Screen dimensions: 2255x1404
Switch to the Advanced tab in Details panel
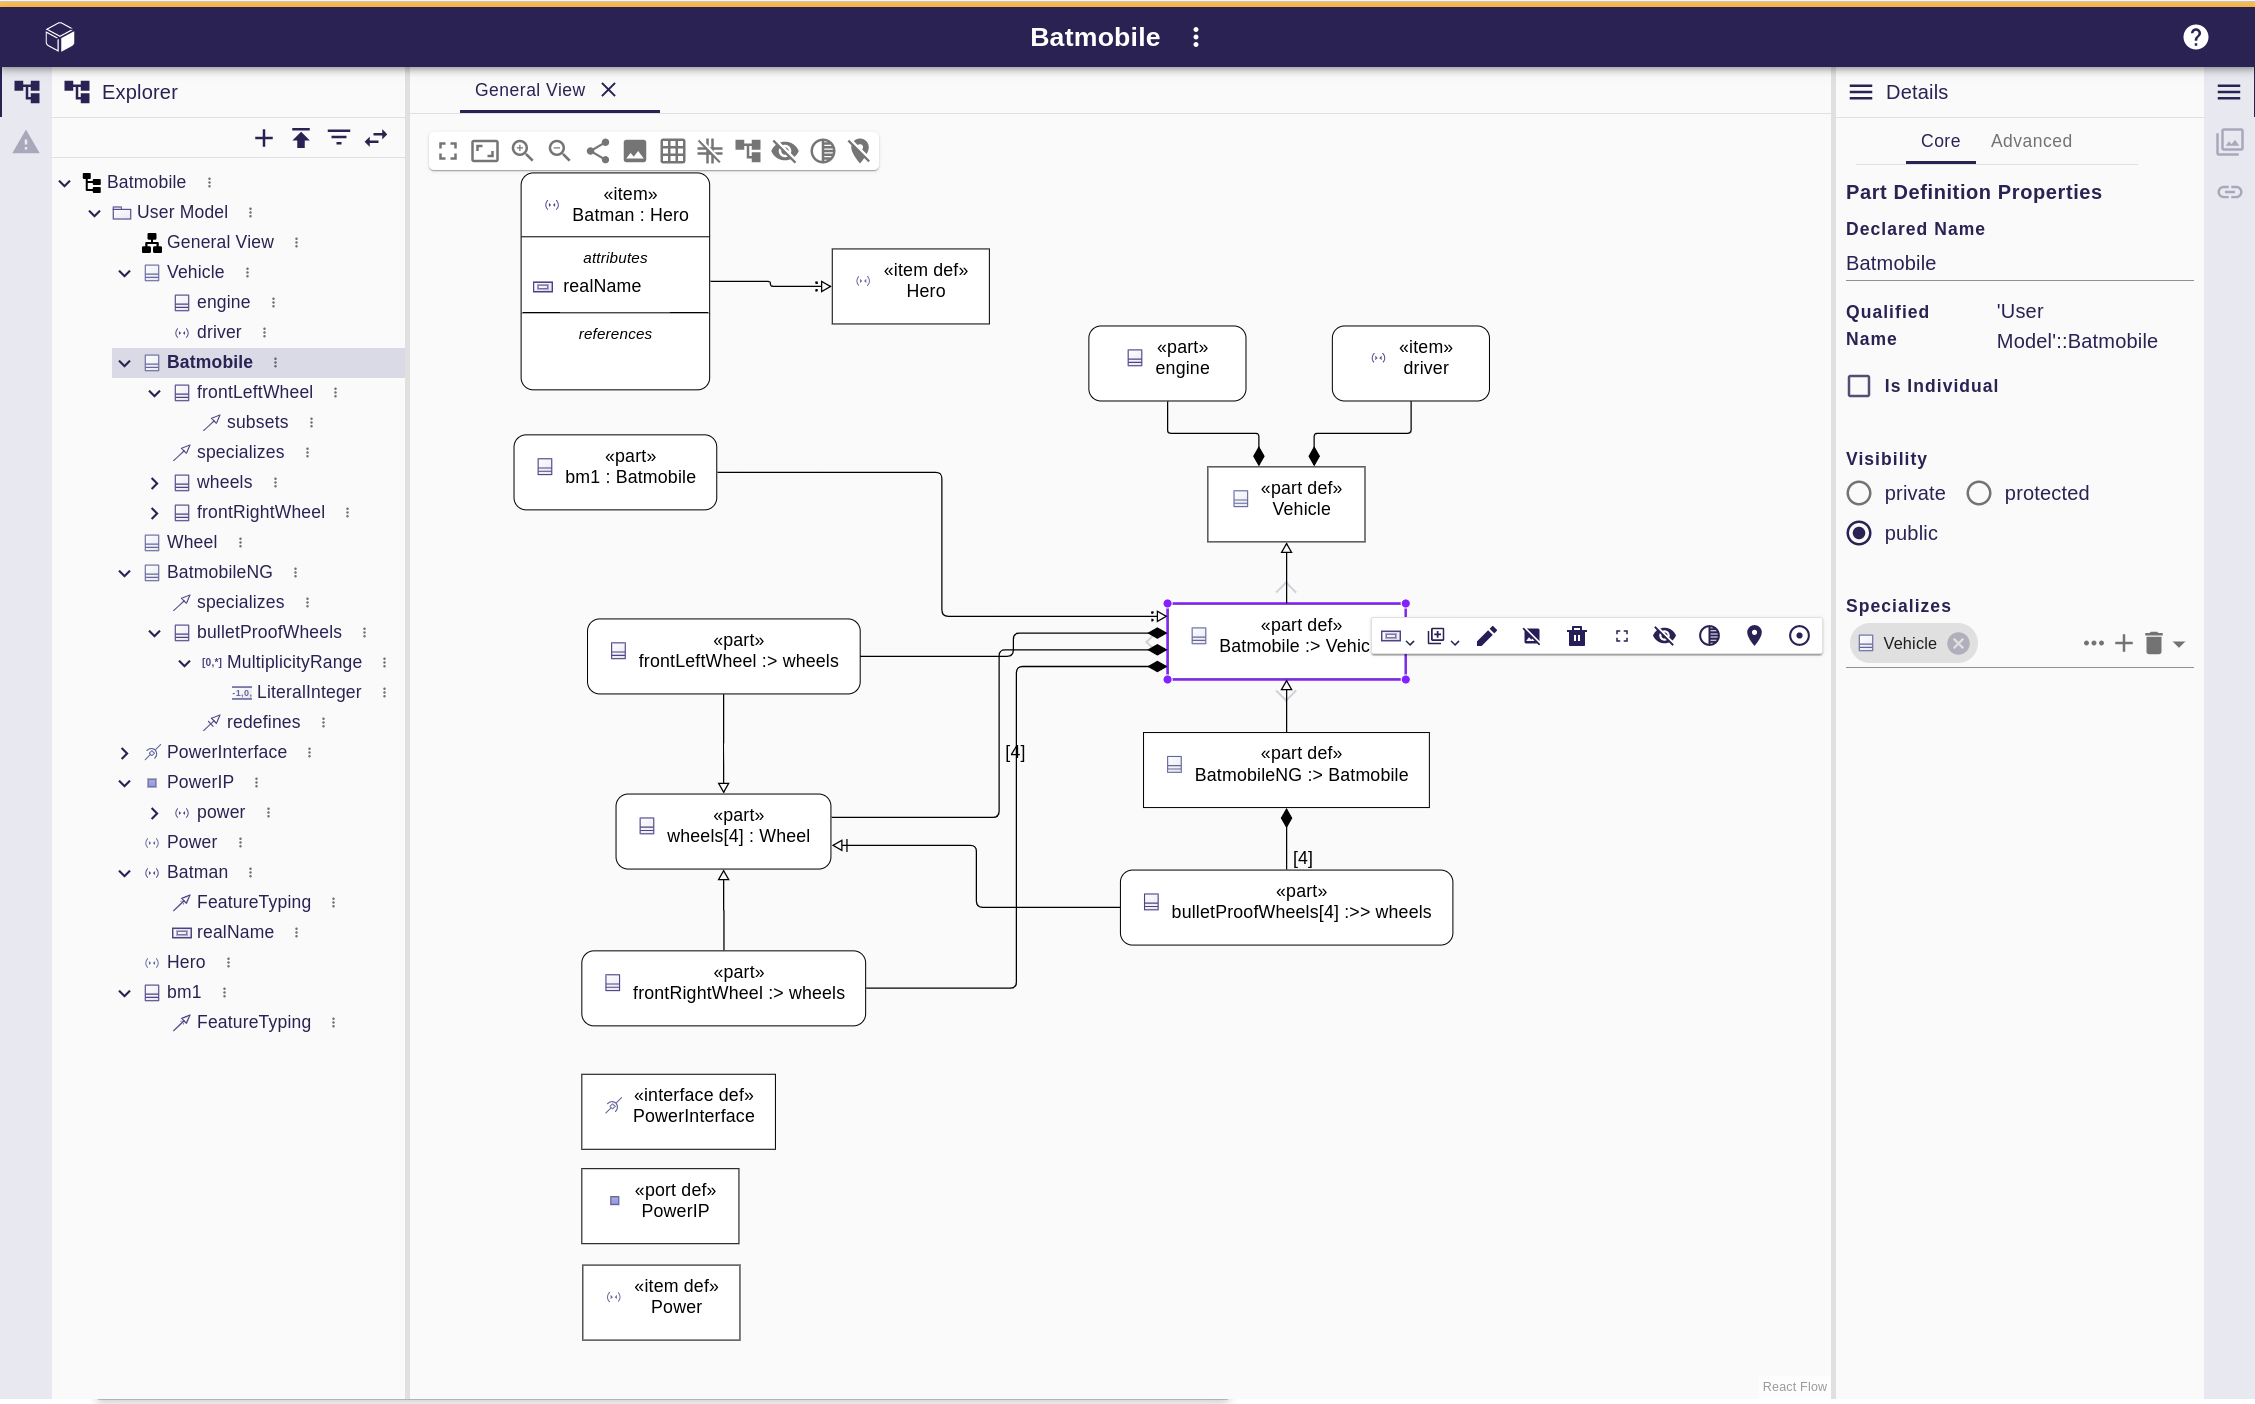2031,141
